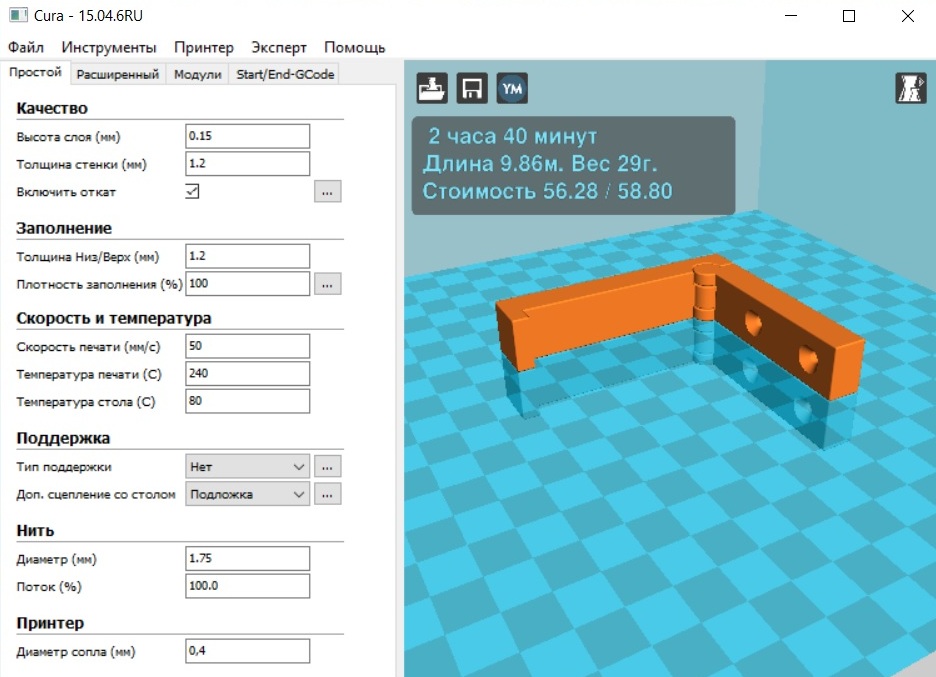Screen dimensions: 936x677
Task: Toggle the Включить откат checkbox
Action: 193,192
